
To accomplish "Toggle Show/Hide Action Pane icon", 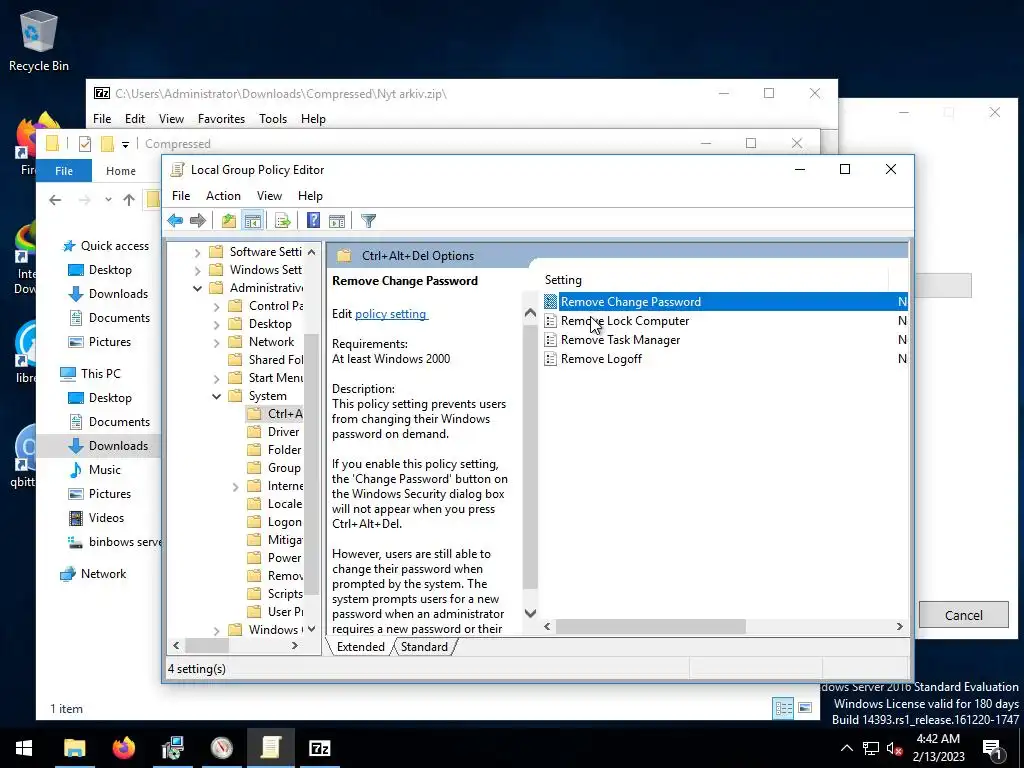I will (337, 221).
